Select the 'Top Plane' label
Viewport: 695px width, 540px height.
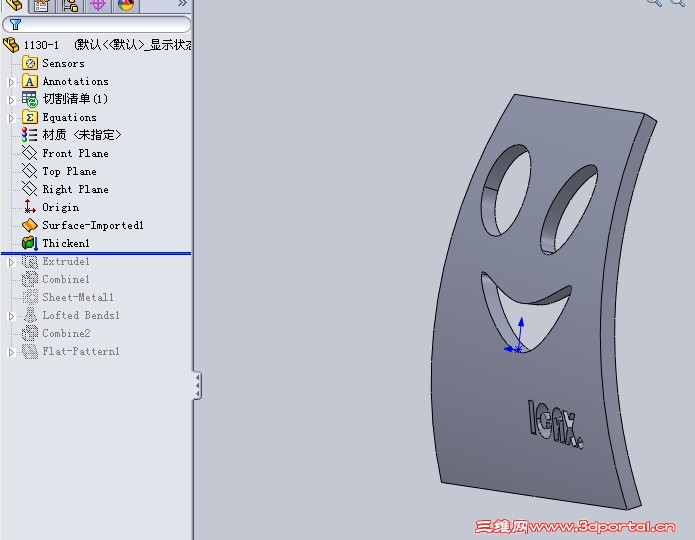pos(69,171)
